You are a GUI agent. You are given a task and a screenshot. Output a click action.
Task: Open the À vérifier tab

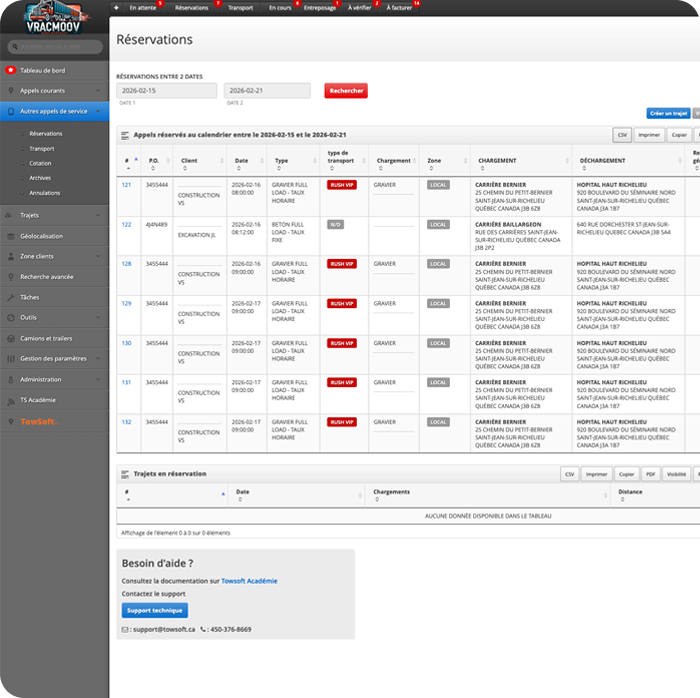359,8
